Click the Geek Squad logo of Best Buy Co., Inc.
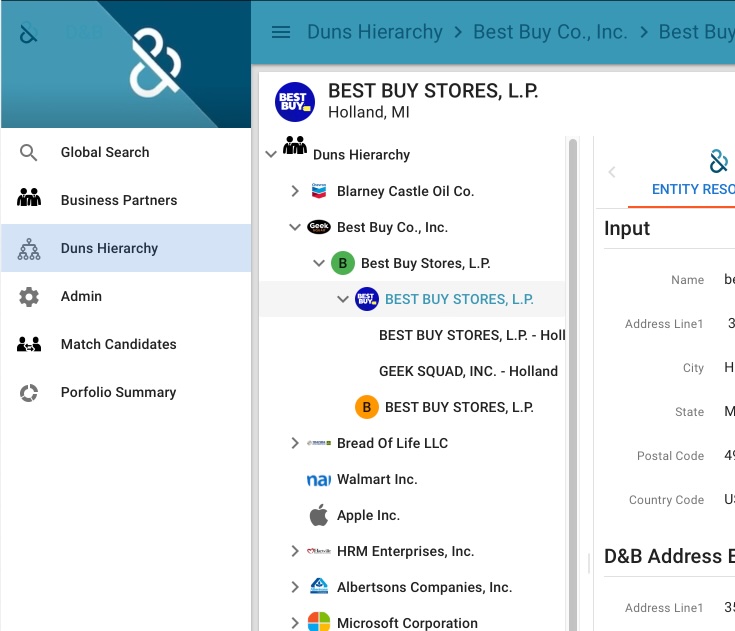The width and height of the screenshot is (735, 631). point(319,227)
